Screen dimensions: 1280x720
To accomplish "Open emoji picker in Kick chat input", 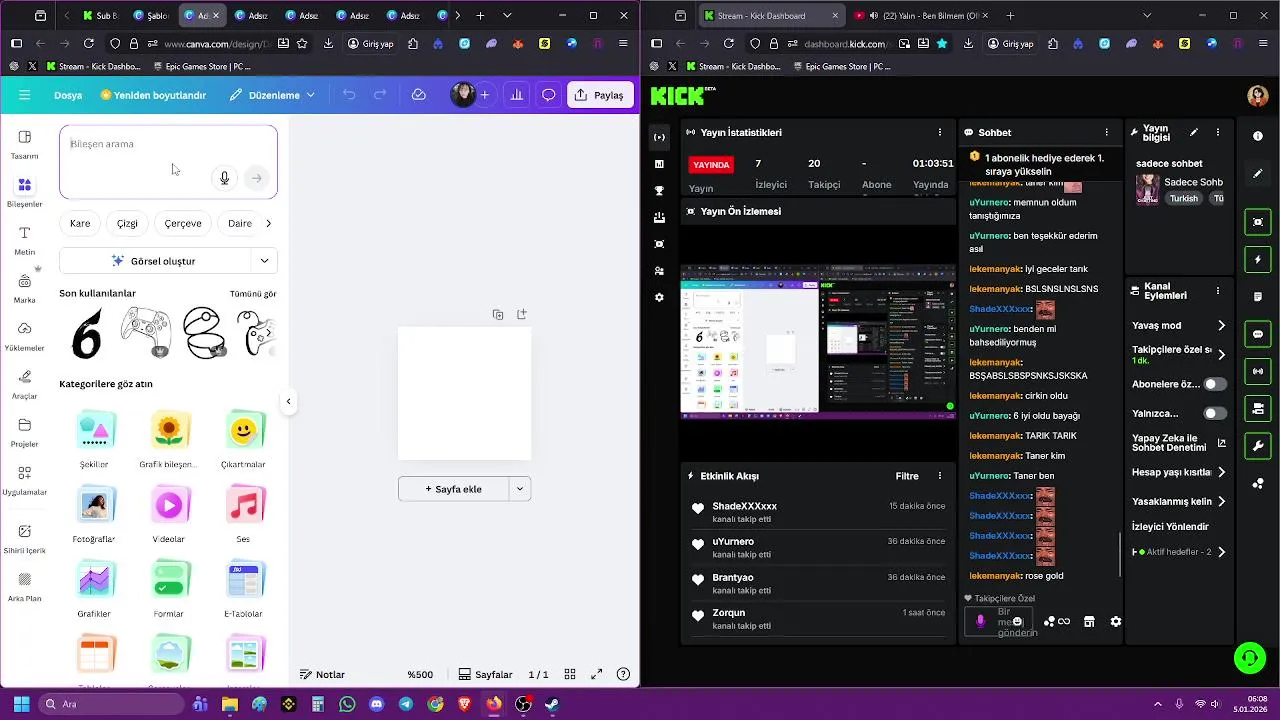I will (x=1017, y=621).
